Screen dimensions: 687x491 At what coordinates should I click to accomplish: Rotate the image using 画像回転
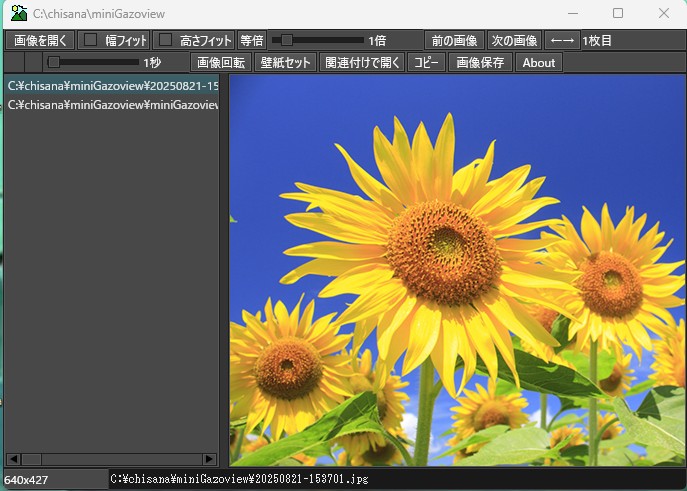click(220, 62)
